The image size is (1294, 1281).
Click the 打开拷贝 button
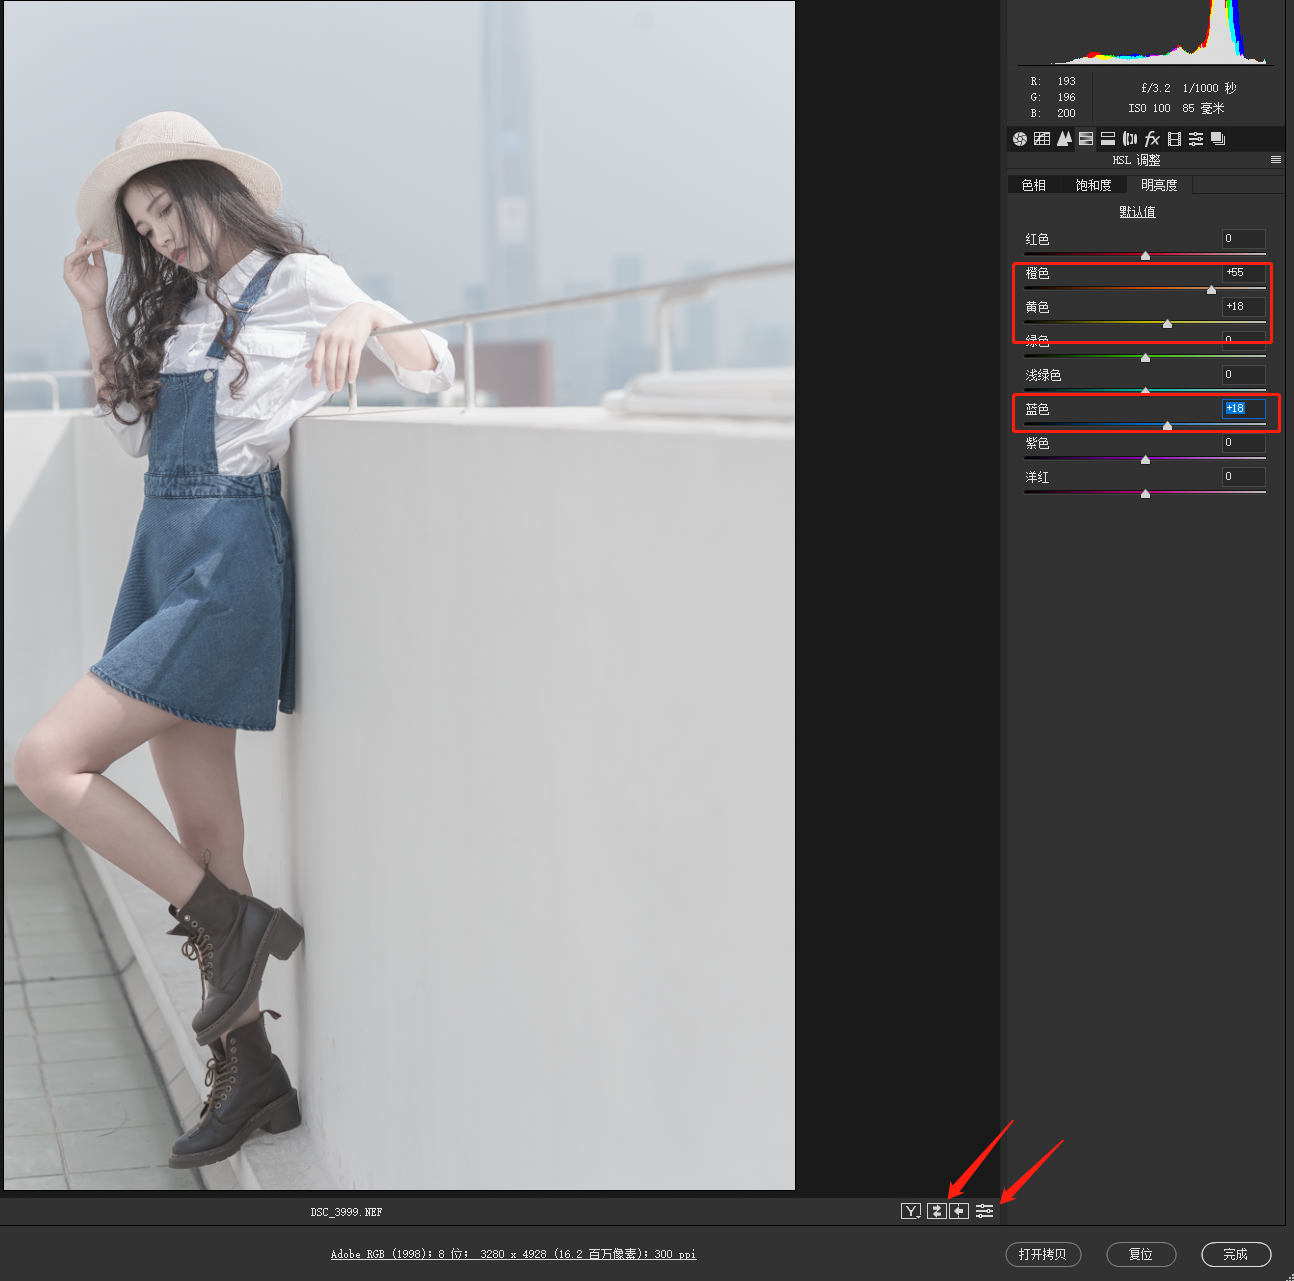(x=1042, y=1254)
